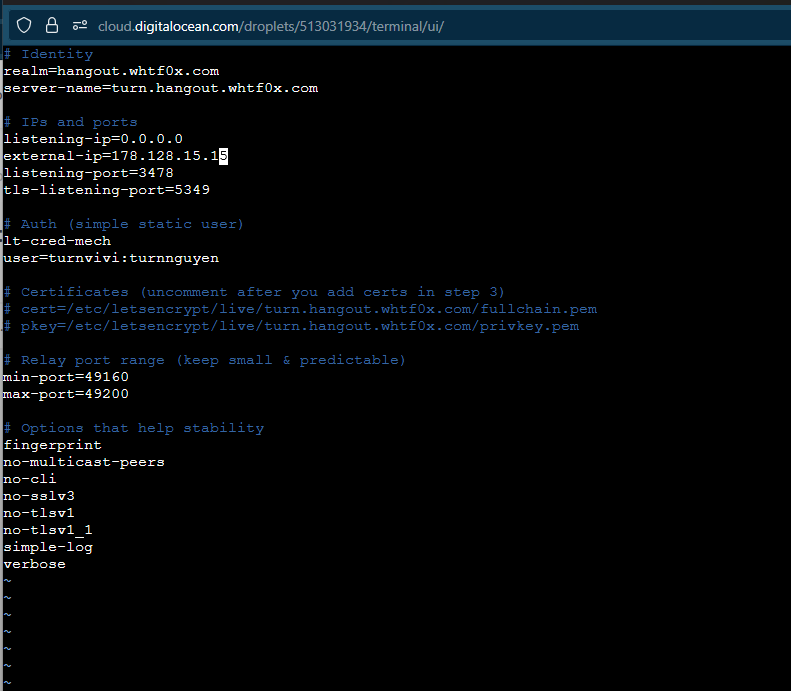
Task: Click the tracking protection shield icon
Action: pos(24,25)
